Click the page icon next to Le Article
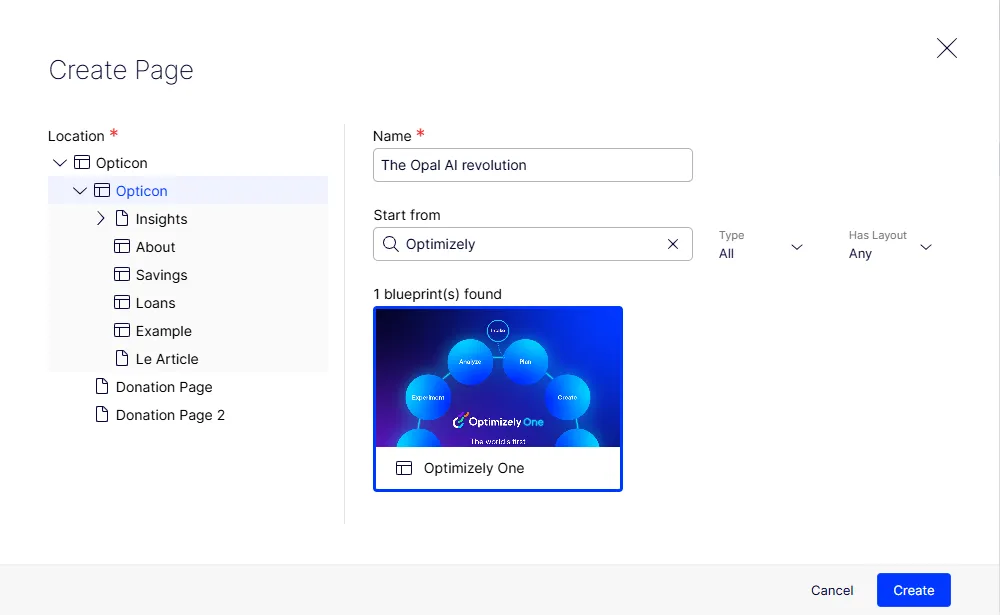The height and width of the screenshot is (615, 1000). [x=122, y=359]
